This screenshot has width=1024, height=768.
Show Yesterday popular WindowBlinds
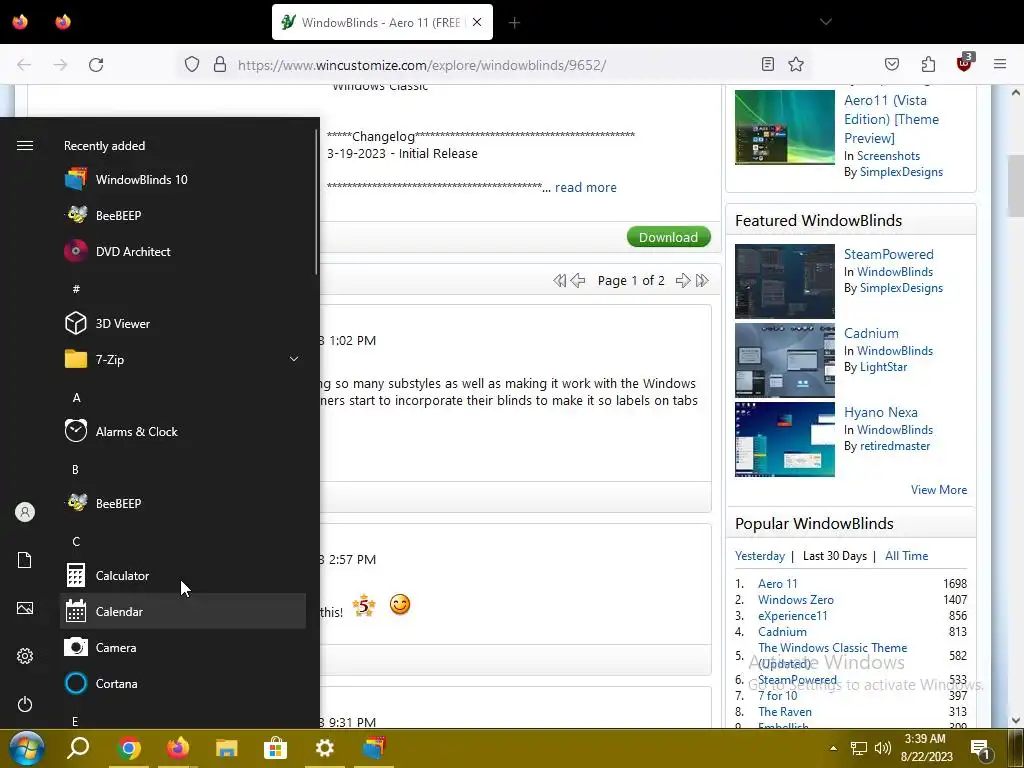coord(760,556)
